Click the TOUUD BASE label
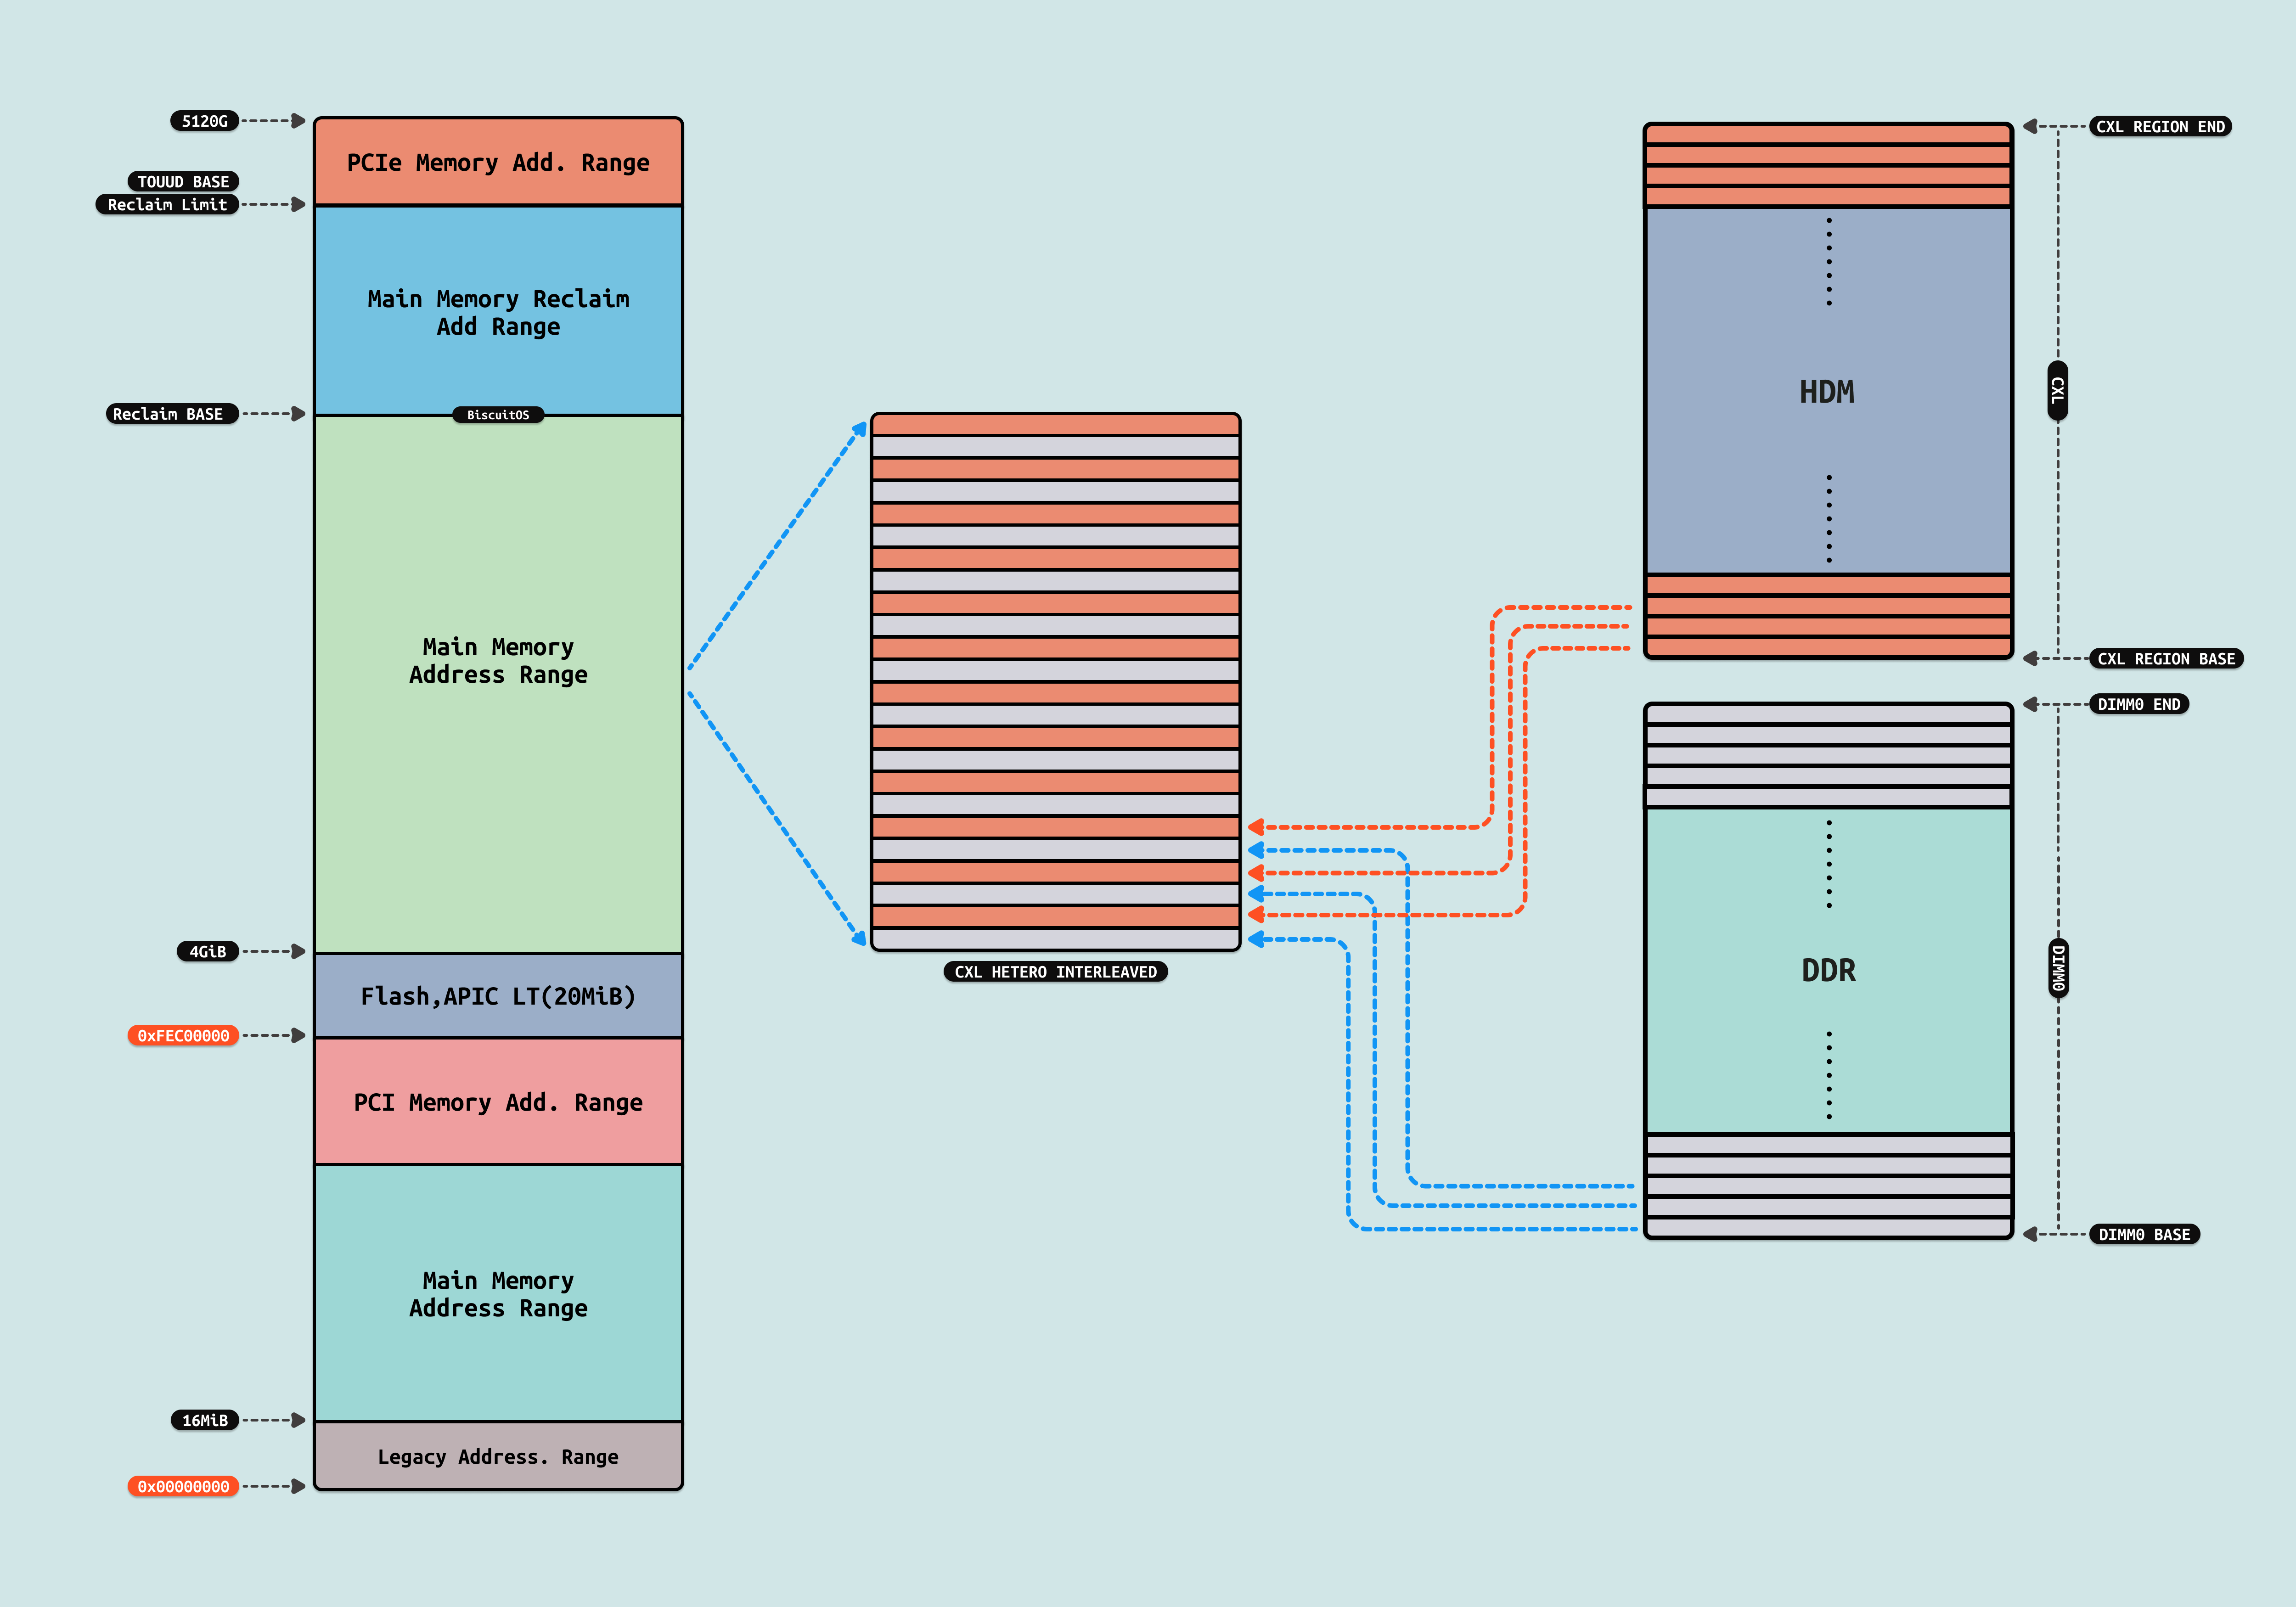This screenshot has height=1607, width=2296. coord(183,181)
